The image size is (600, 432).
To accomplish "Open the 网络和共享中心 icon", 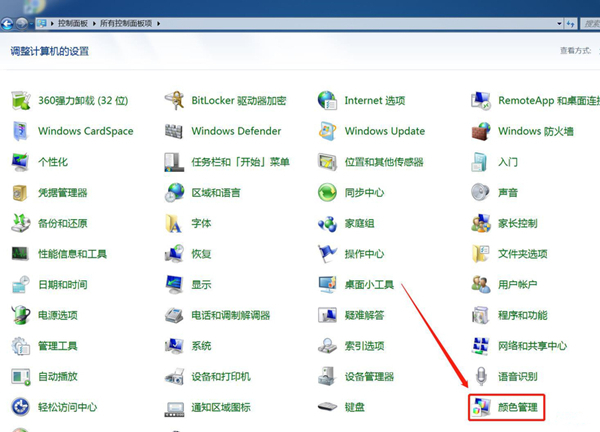I will 481,346.
